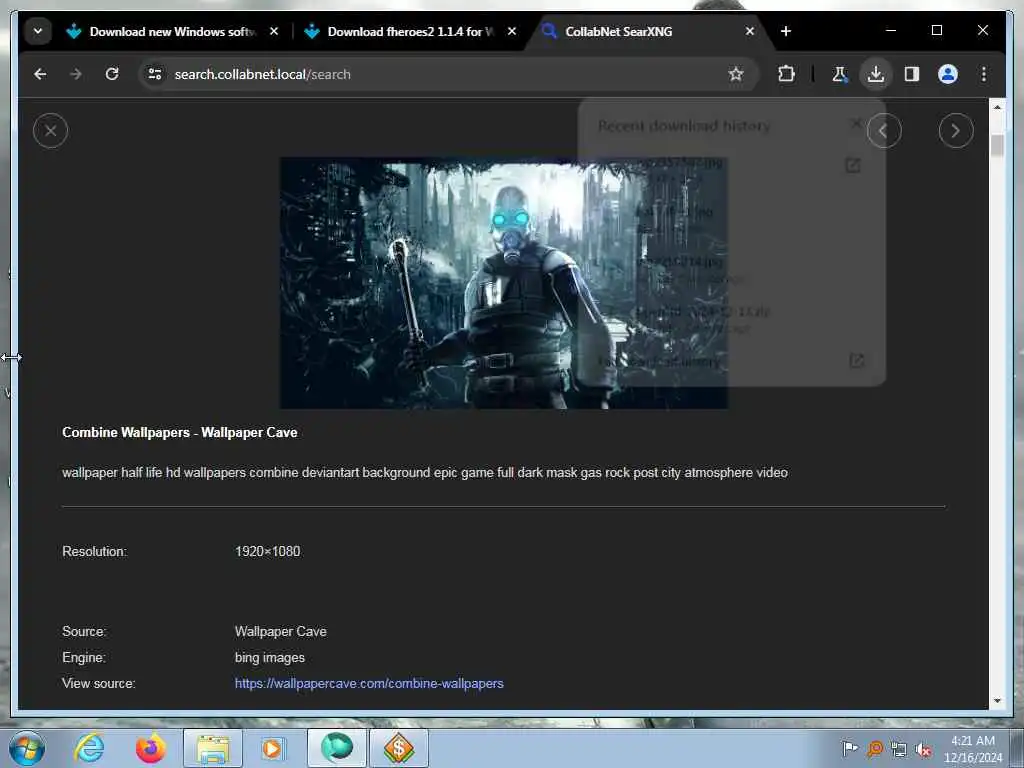This screenshot has height=768, width=1024.
Task: Select the CollabNet SearXNG tab
Action: pyautogui.click(x=648, y=31)
